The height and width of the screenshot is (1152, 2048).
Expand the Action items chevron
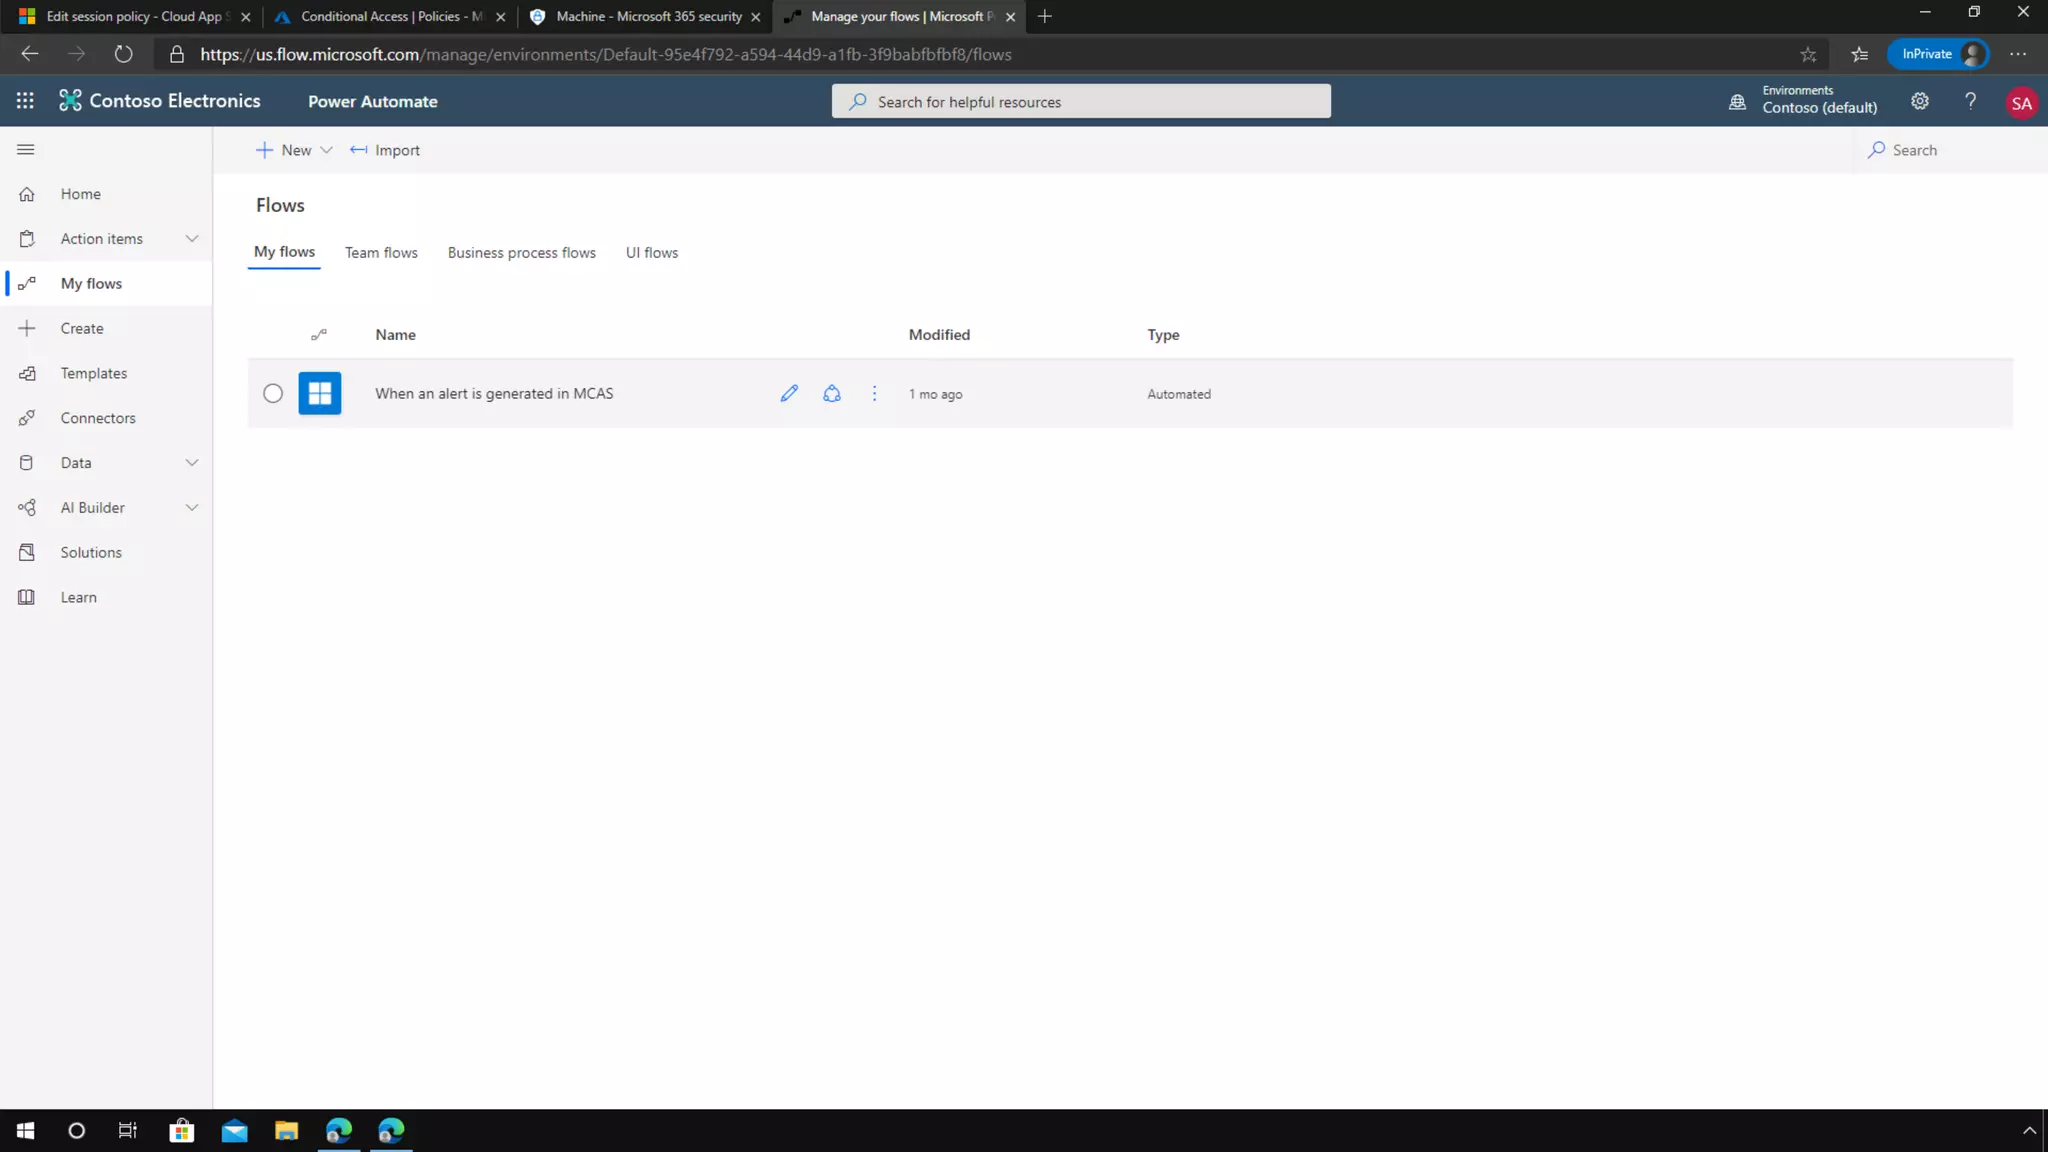pyautogui.click(x=192, y=238)
